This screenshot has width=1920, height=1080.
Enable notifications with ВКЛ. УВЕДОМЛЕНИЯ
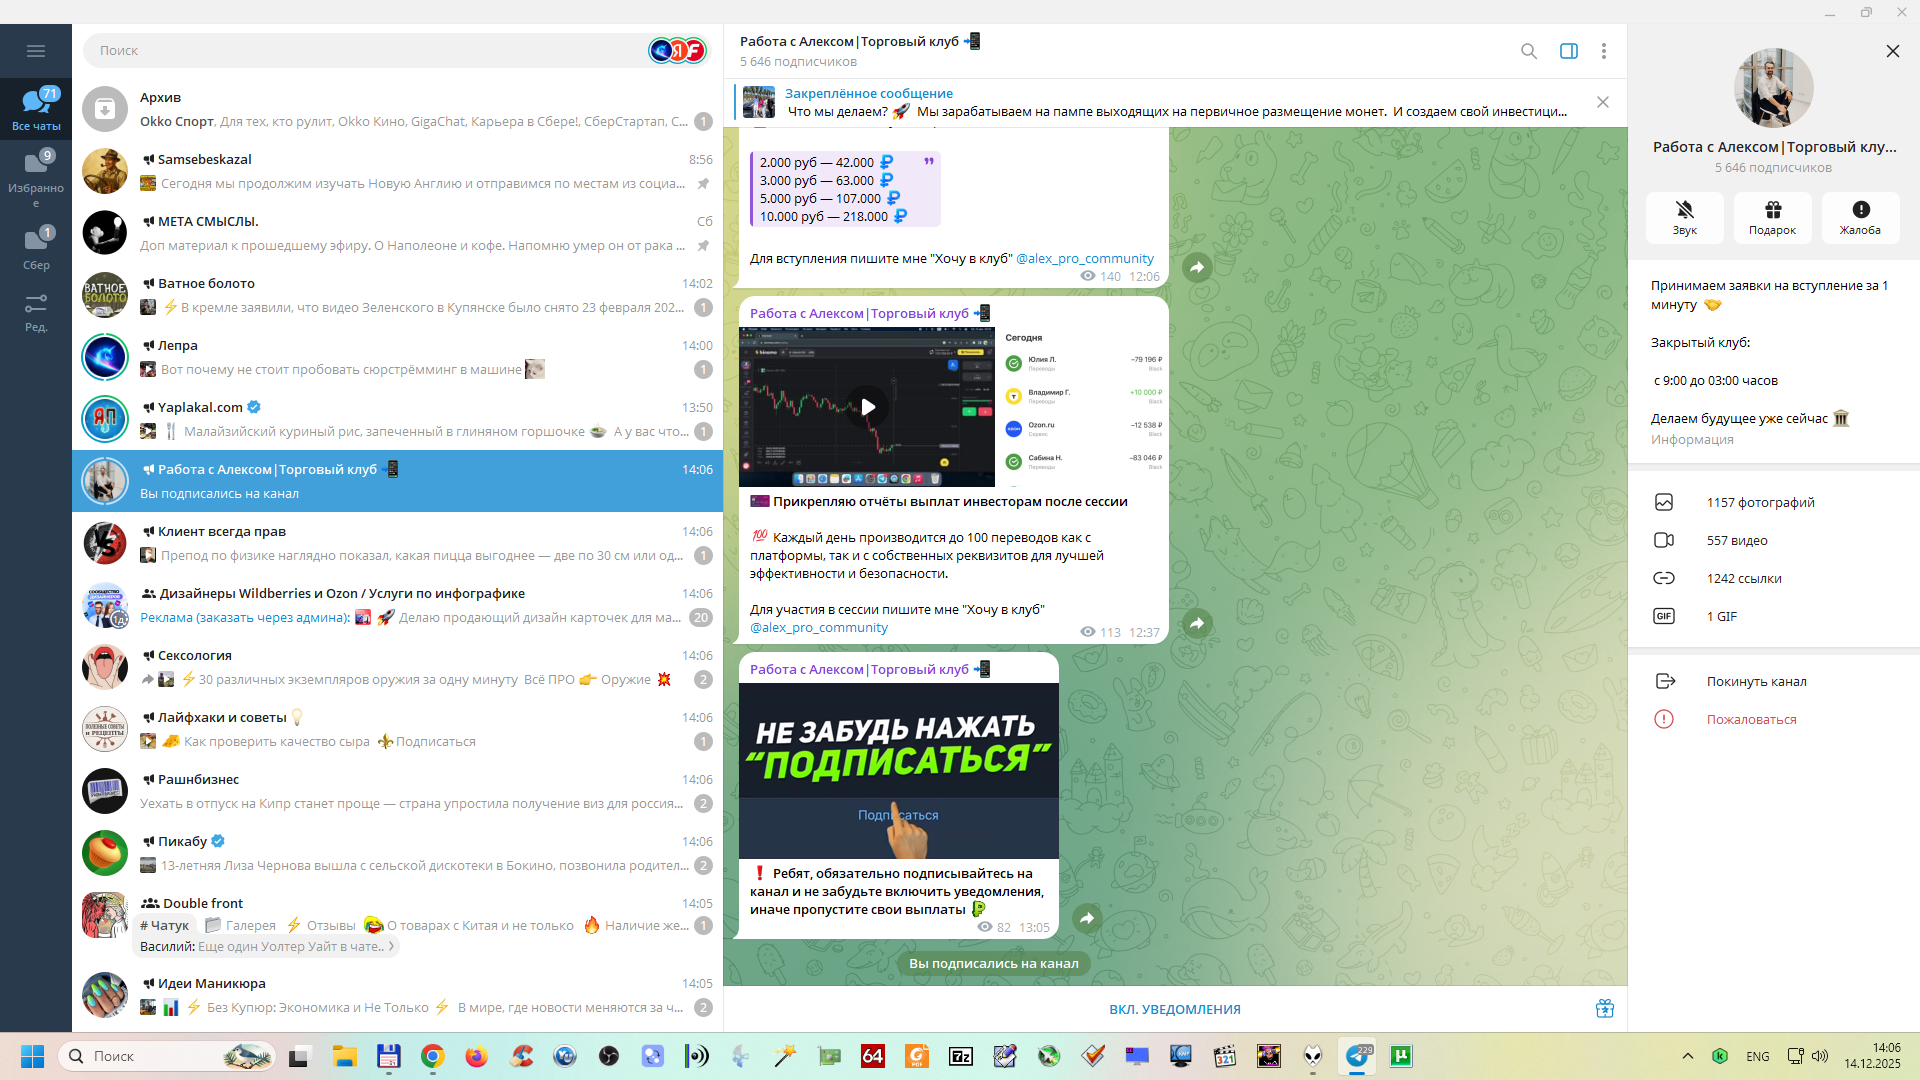coord(1174,1009)
